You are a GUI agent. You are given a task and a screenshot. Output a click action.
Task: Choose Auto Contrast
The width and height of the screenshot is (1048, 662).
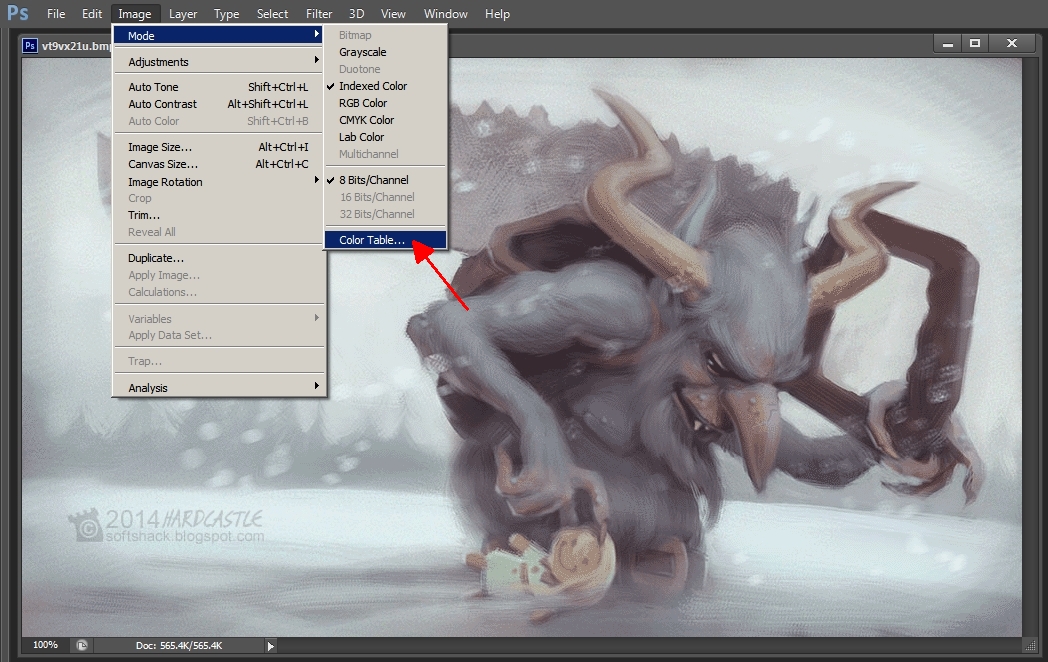tap(219, 104)
